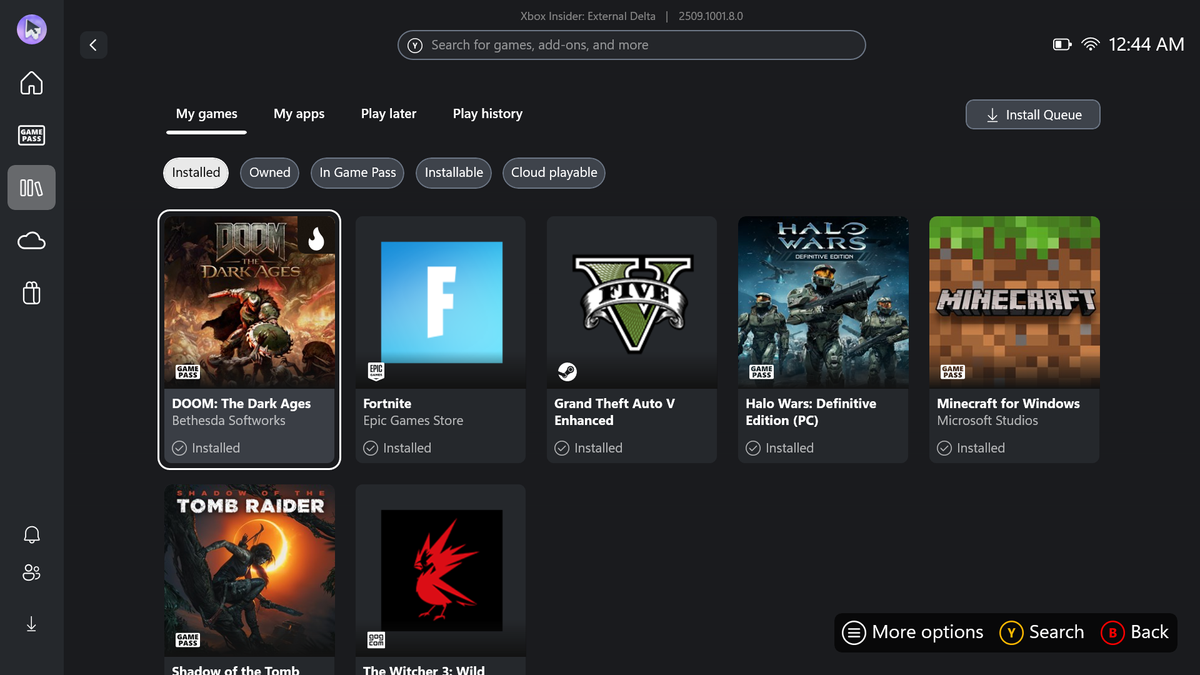Click the search bar for games and add-ons
1200x675 pixels.
(x=631, y=45)
